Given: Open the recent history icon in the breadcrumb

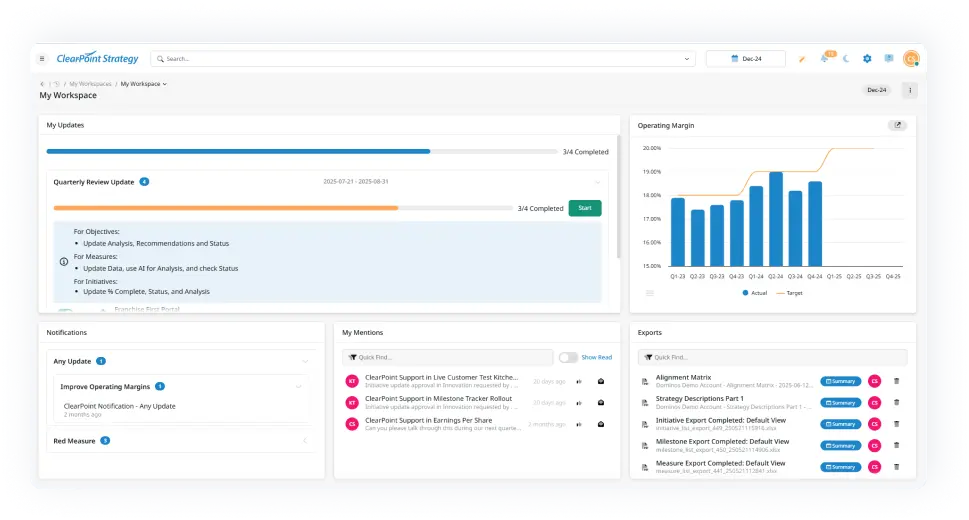Looking at the screenshot, I should (56, 84).
